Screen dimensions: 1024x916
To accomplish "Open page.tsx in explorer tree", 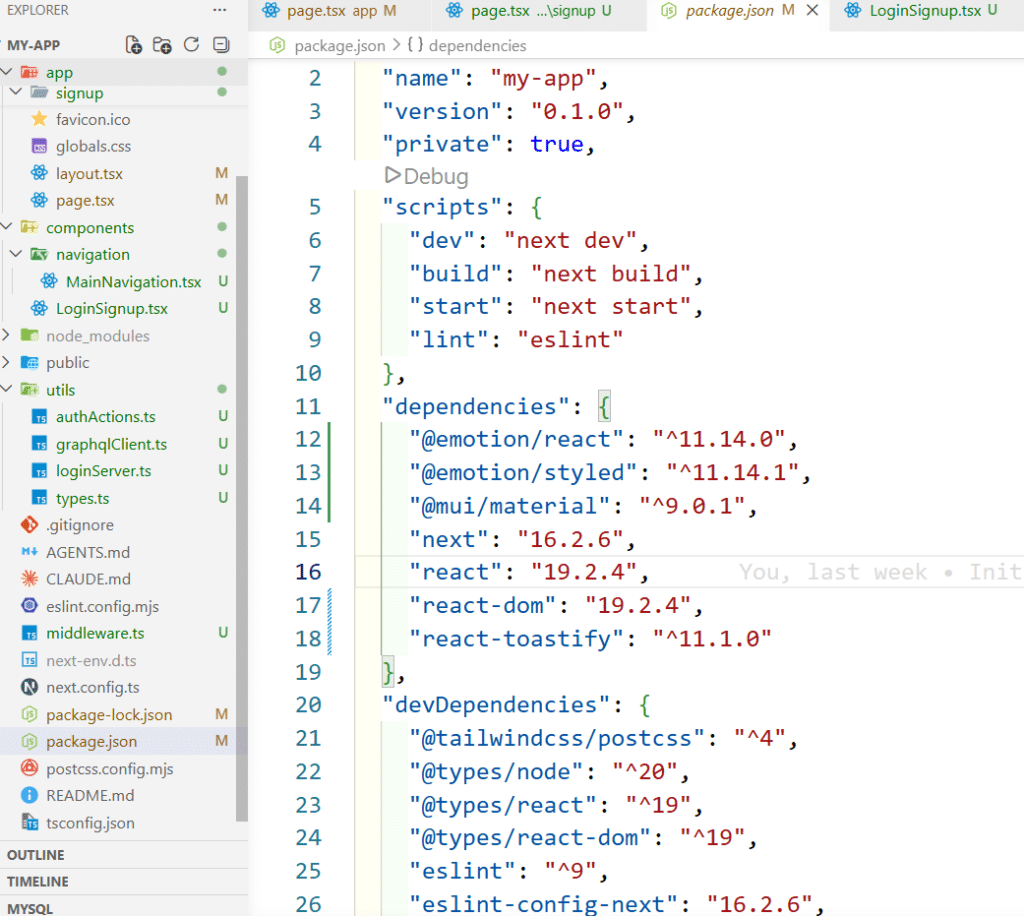I will [85, 200].
